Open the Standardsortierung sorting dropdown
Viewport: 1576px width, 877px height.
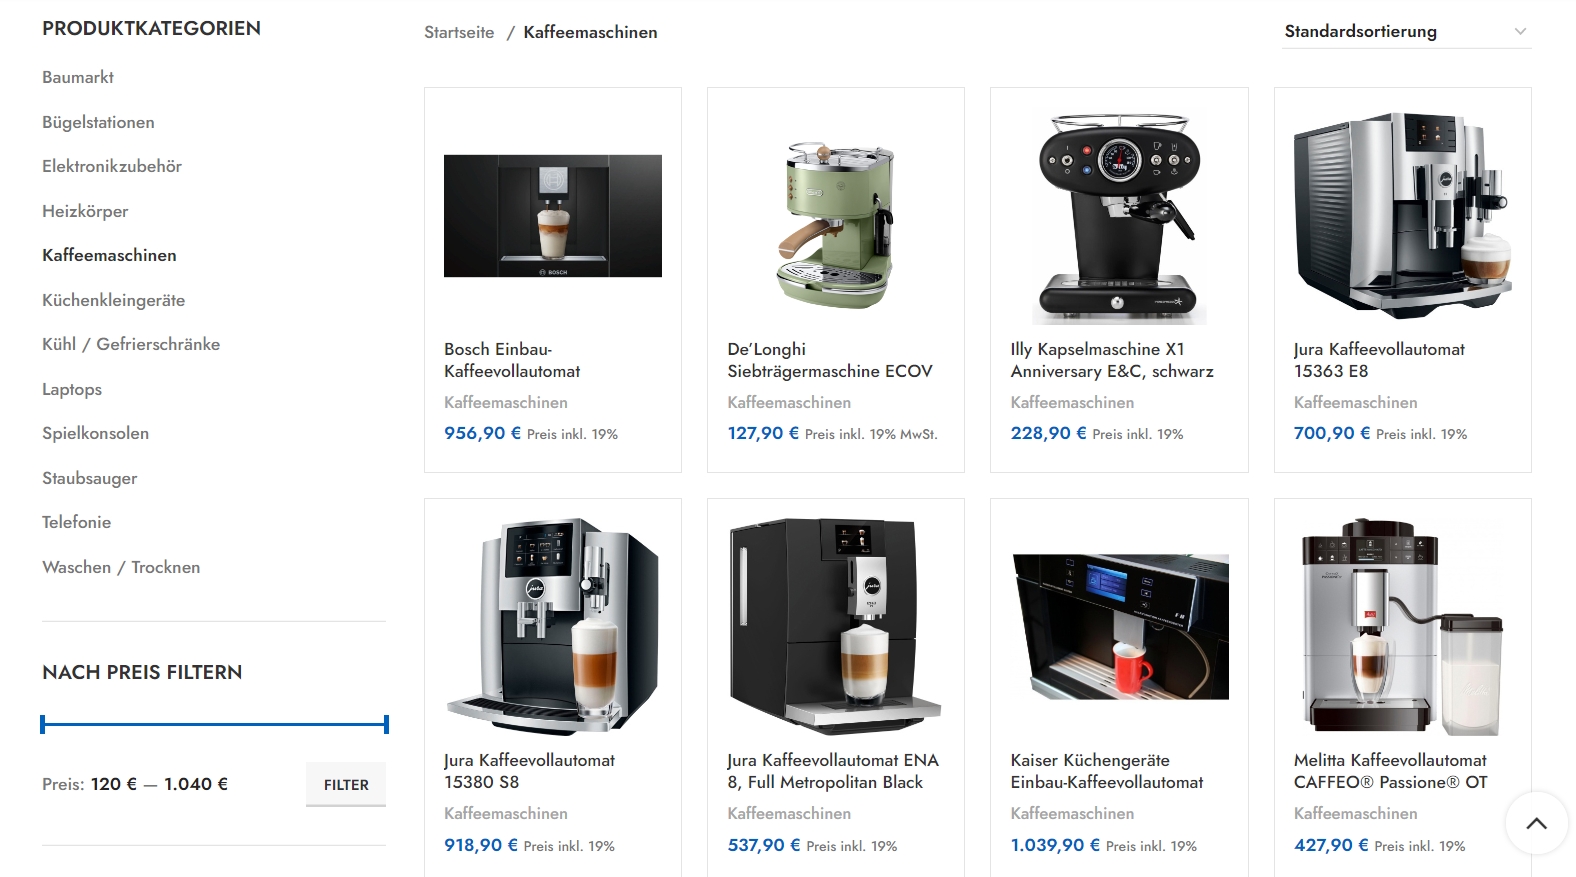(1406, 31)
